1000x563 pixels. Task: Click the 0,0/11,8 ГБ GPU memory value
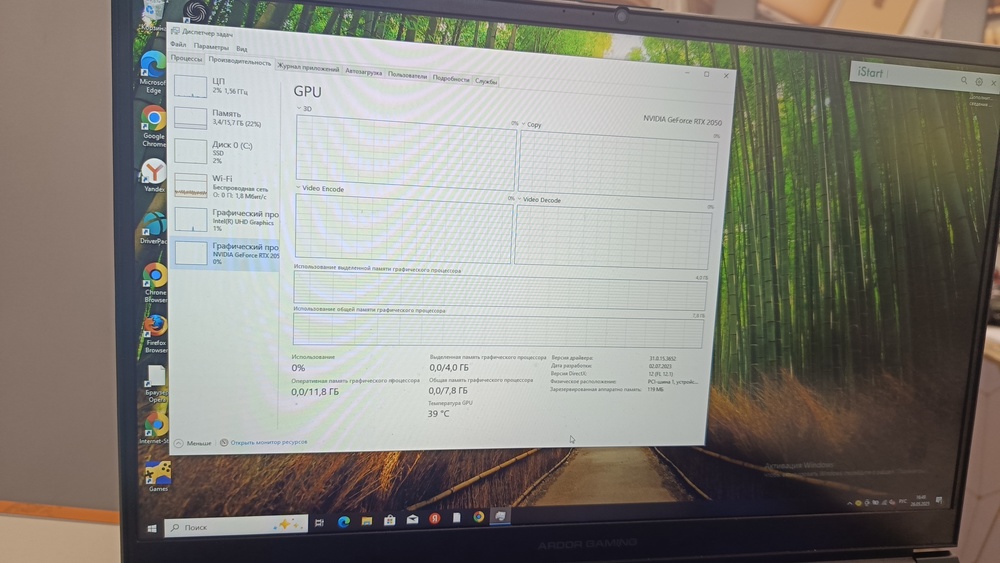pos(315,391)
